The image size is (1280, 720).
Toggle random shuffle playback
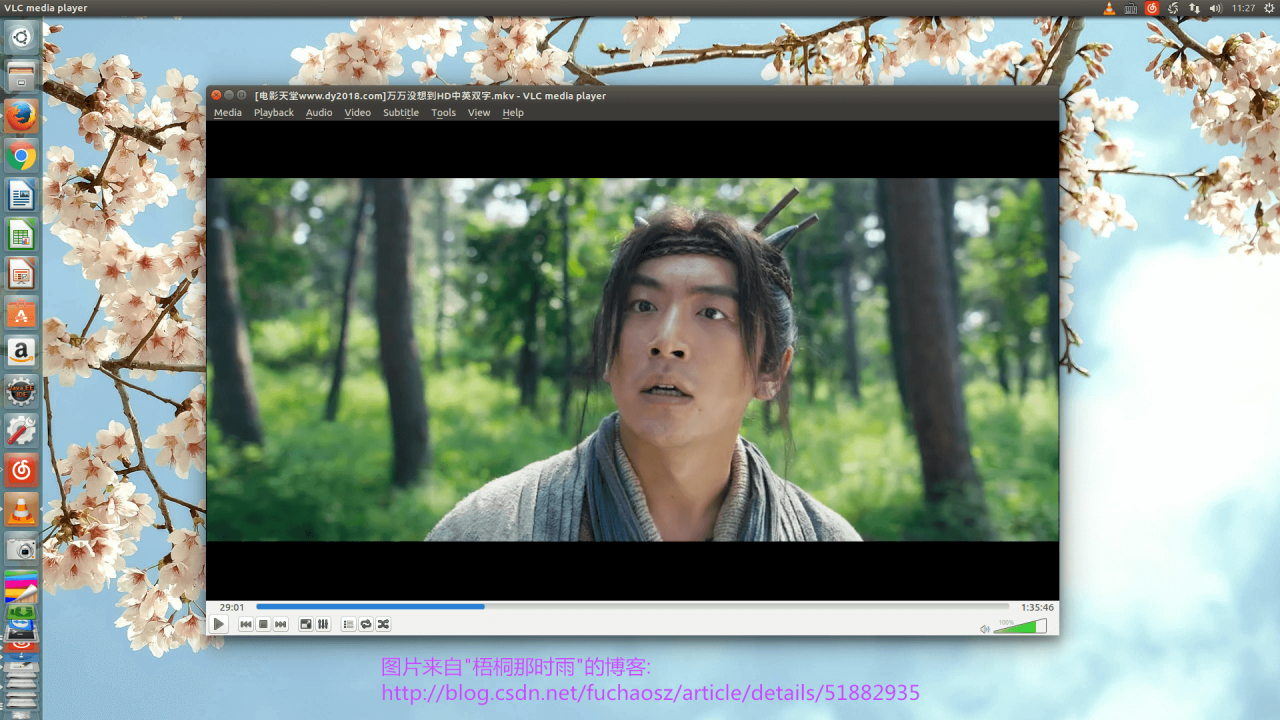[383, 624]
